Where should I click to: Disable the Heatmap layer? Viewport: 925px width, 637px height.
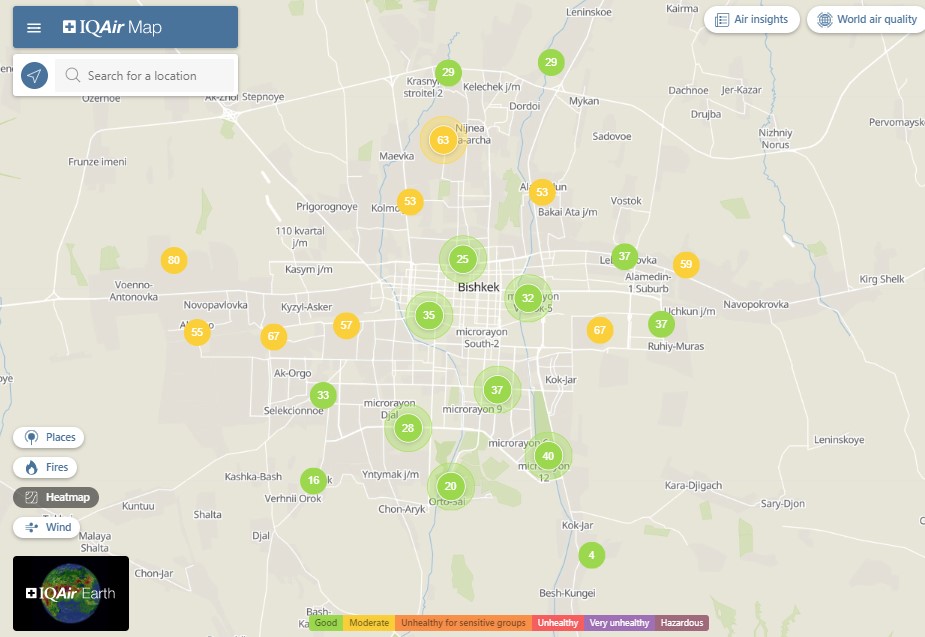coord(56,497)
